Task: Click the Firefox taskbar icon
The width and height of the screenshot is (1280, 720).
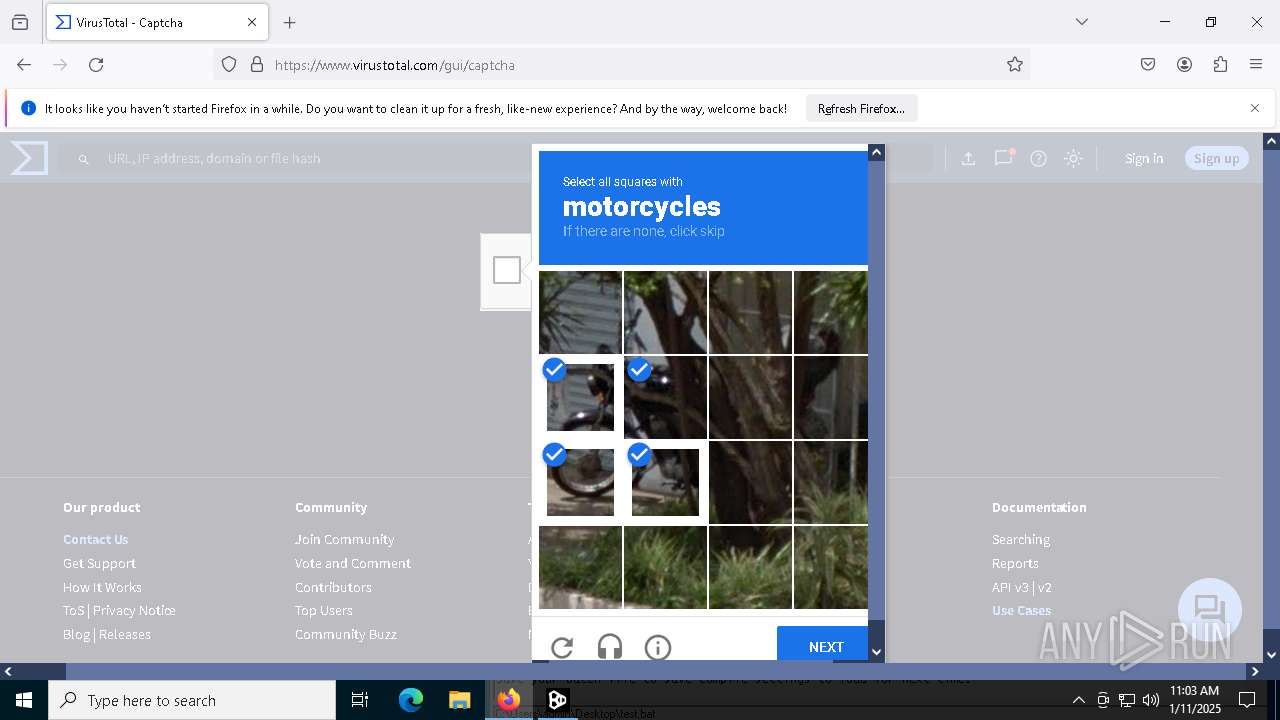Action: pos(508,700)
